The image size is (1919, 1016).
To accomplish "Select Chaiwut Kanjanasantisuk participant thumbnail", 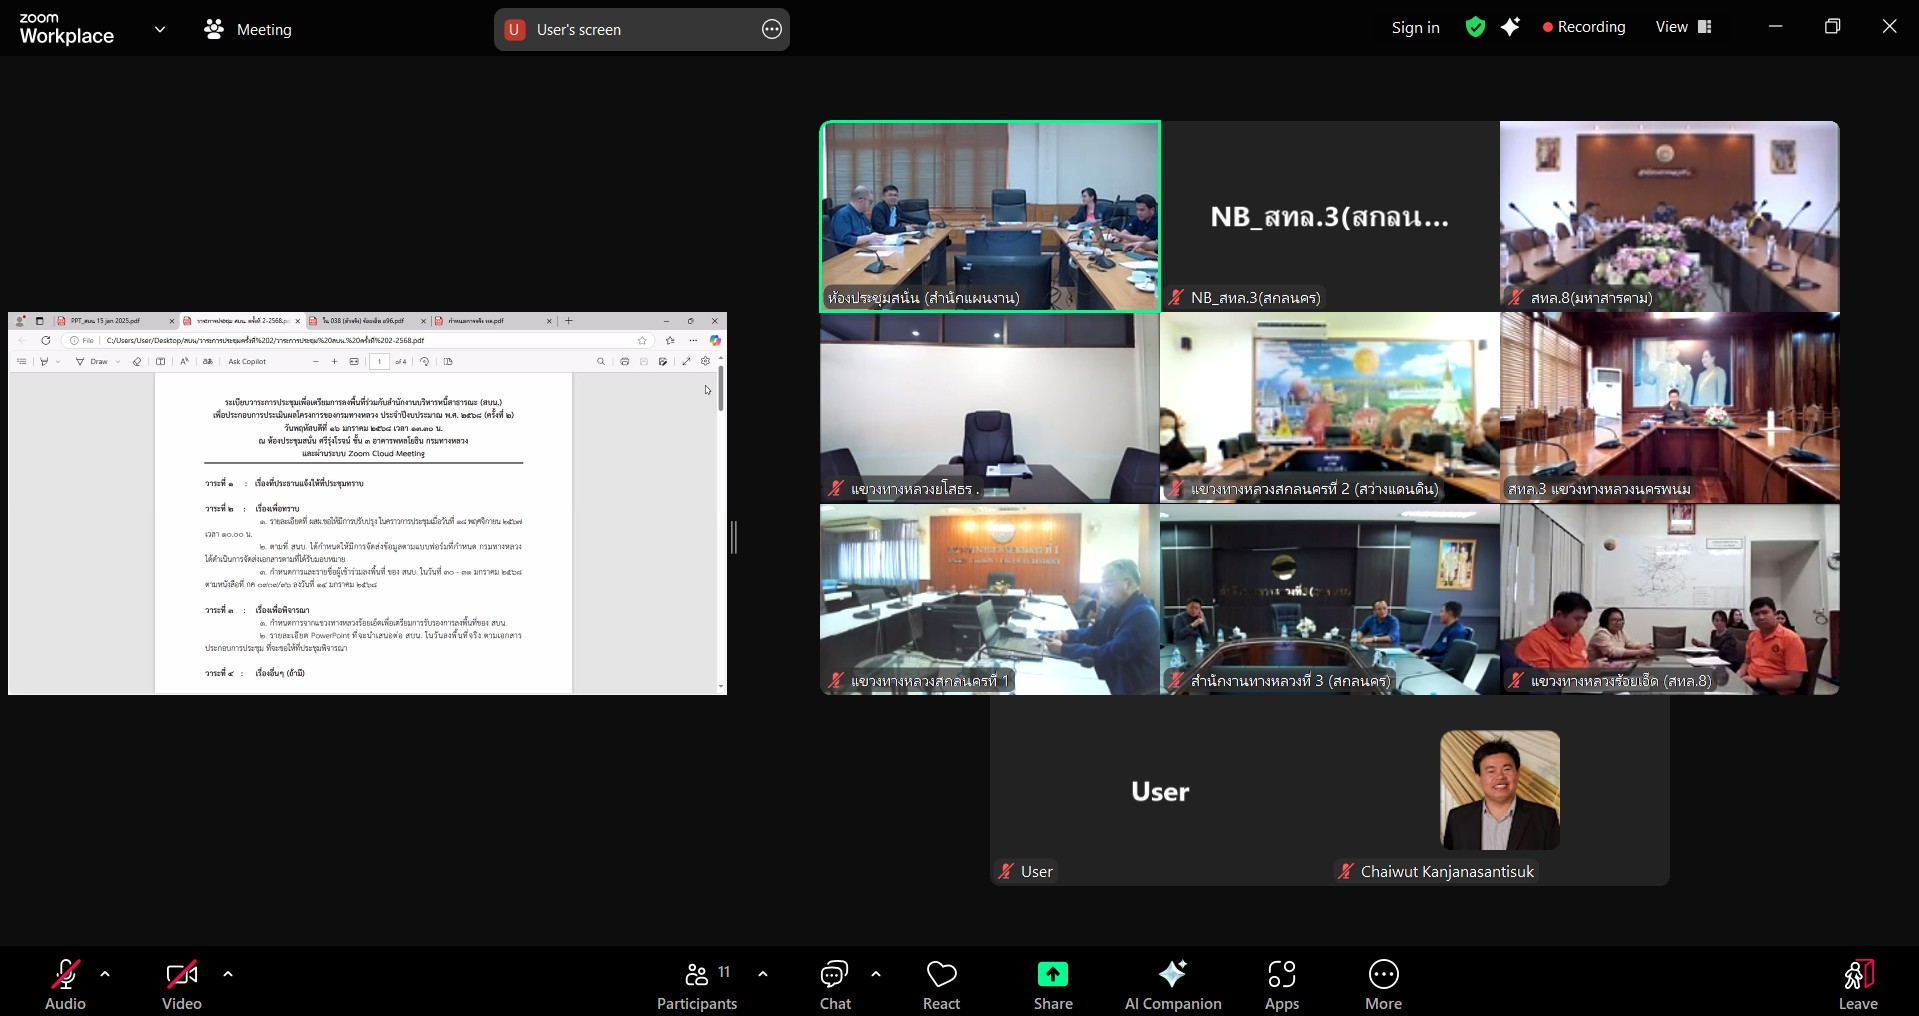I will (x=1499, y=790).
